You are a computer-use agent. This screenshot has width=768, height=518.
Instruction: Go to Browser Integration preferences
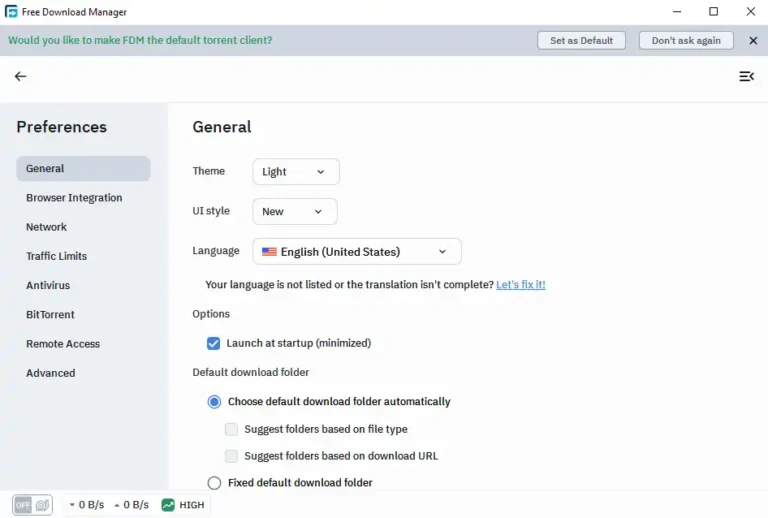click(74, 198)
